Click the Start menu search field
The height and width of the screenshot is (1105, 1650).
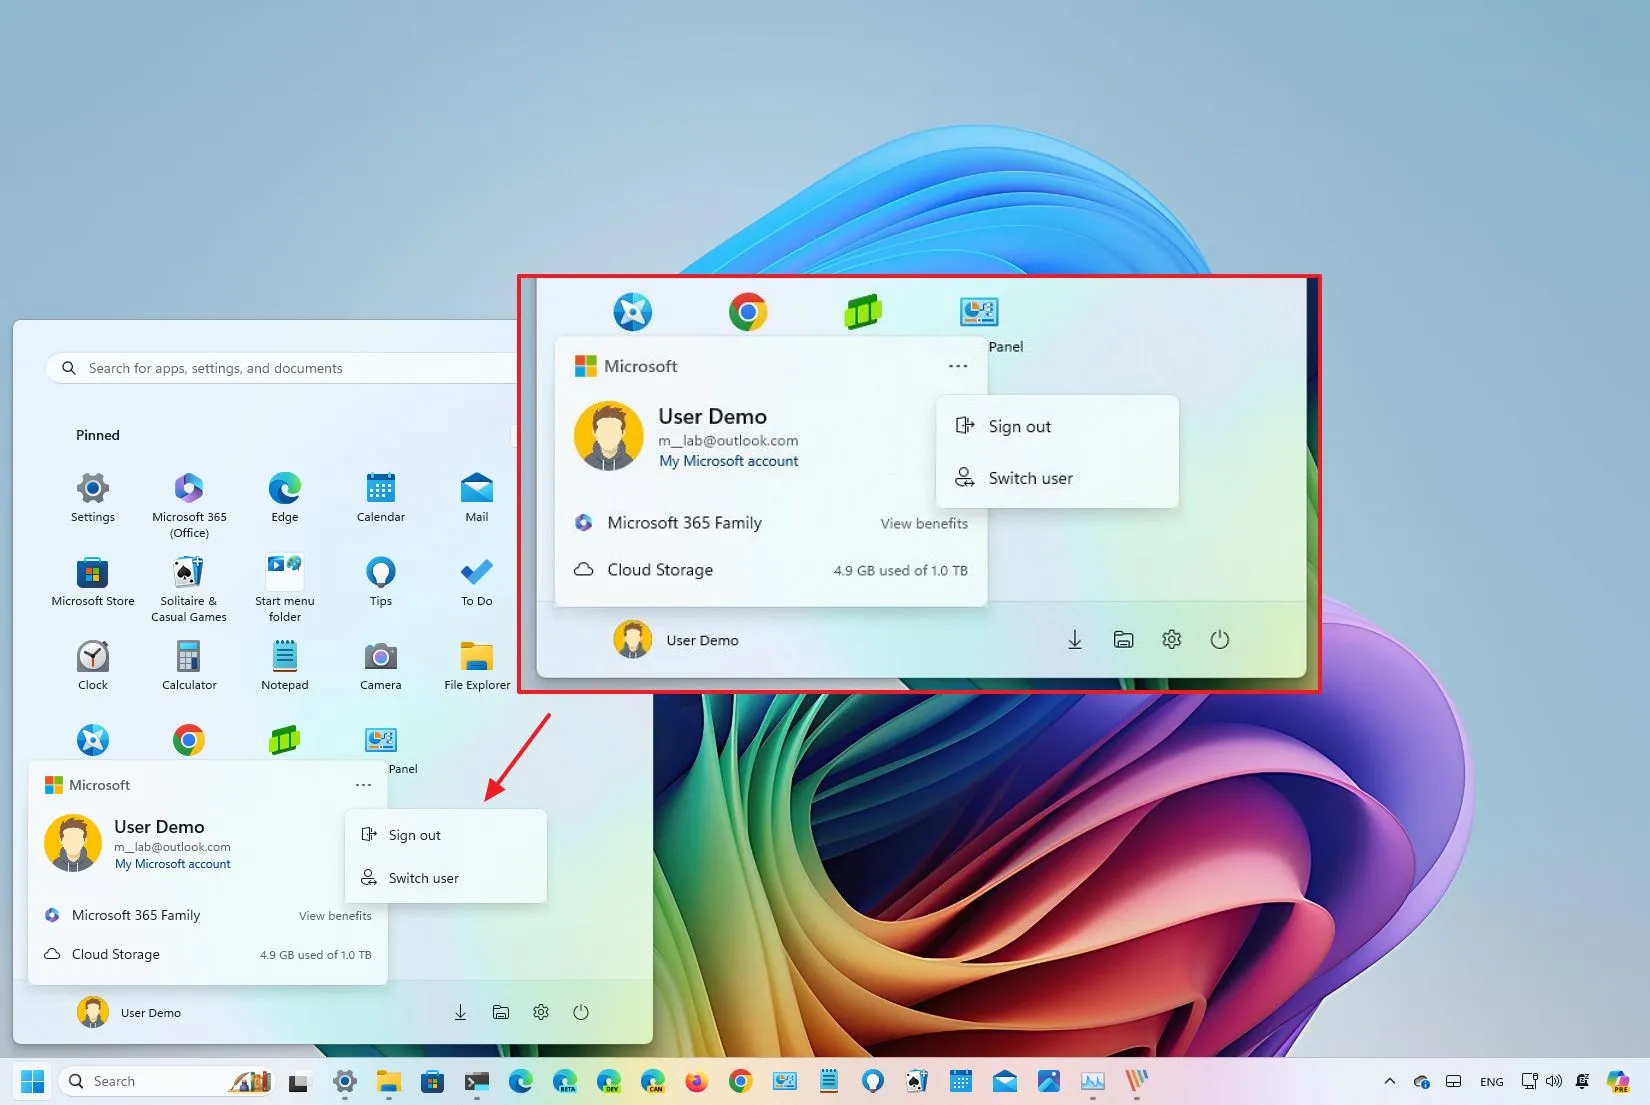(280, 367)
